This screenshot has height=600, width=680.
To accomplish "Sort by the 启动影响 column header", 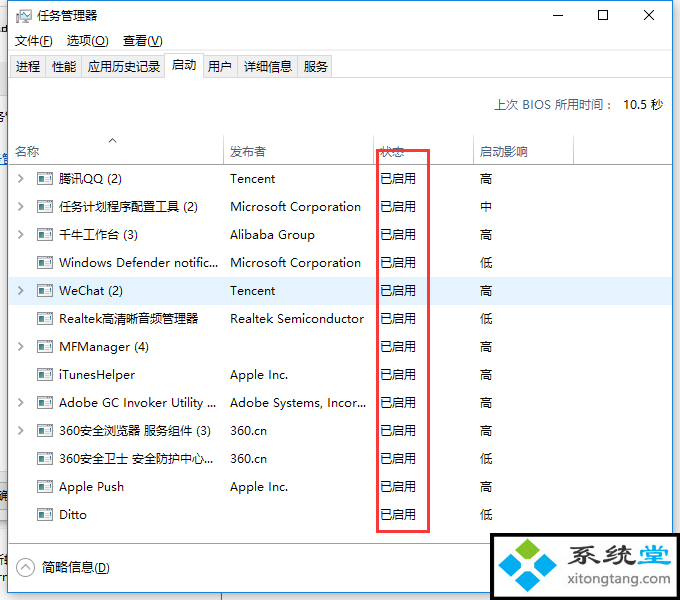I will coord(523,150).
